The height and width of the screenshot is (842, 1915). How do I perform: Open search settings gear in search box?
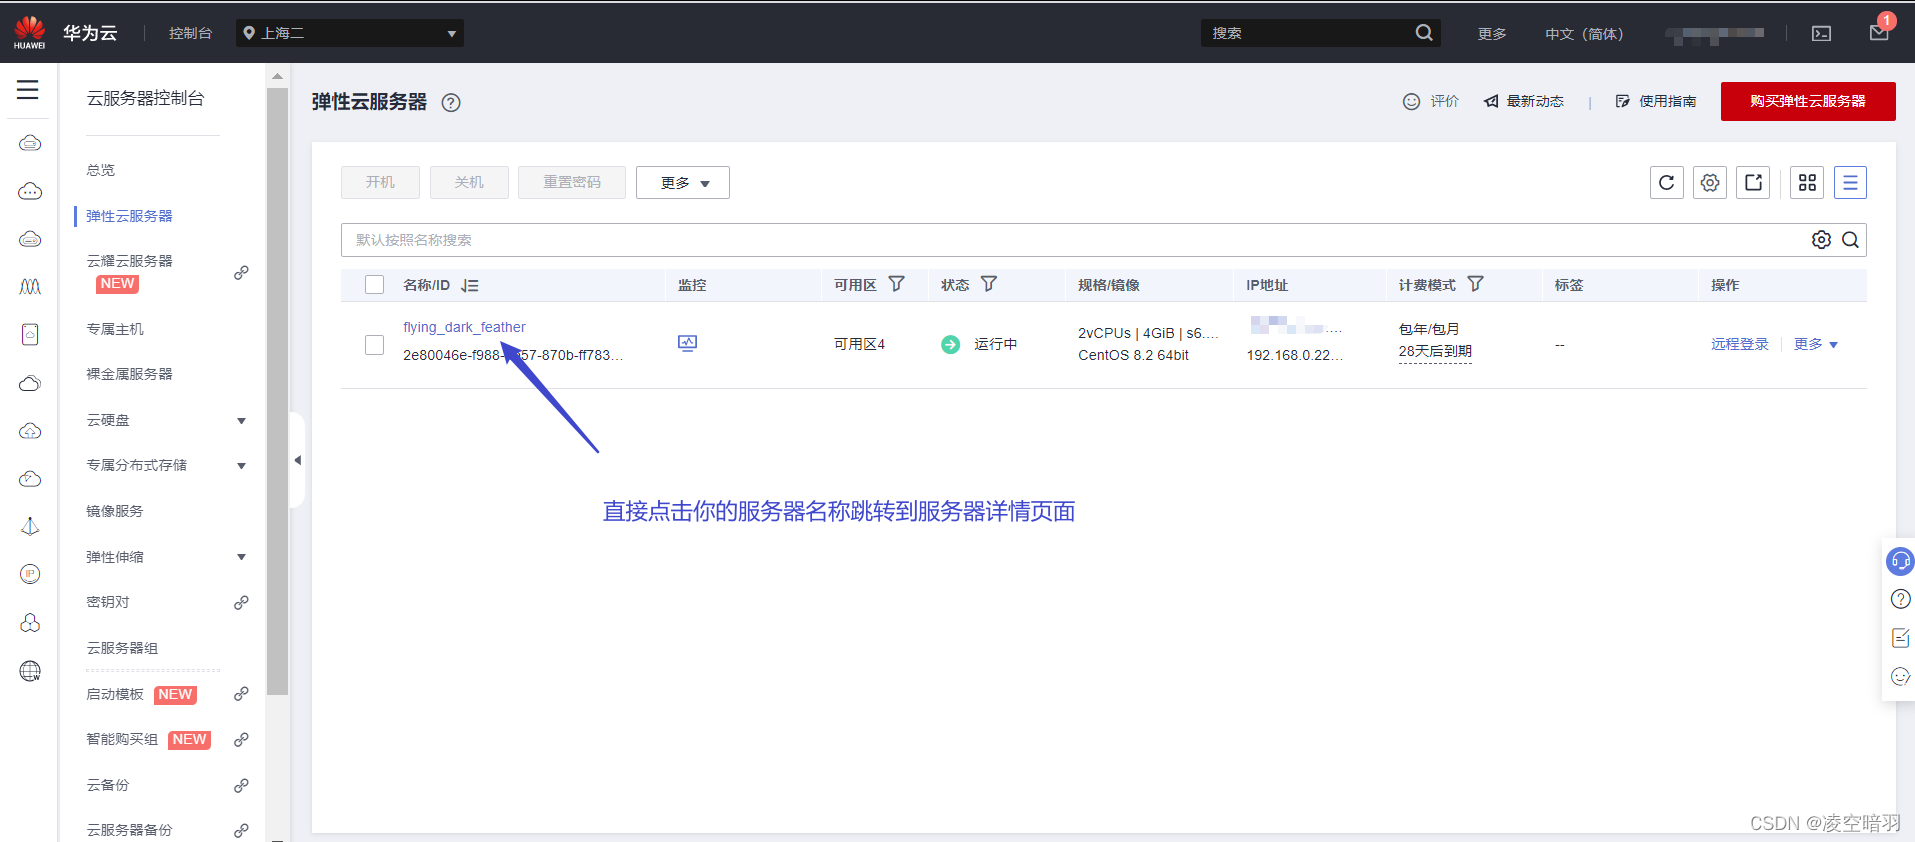click(1821, 240)
